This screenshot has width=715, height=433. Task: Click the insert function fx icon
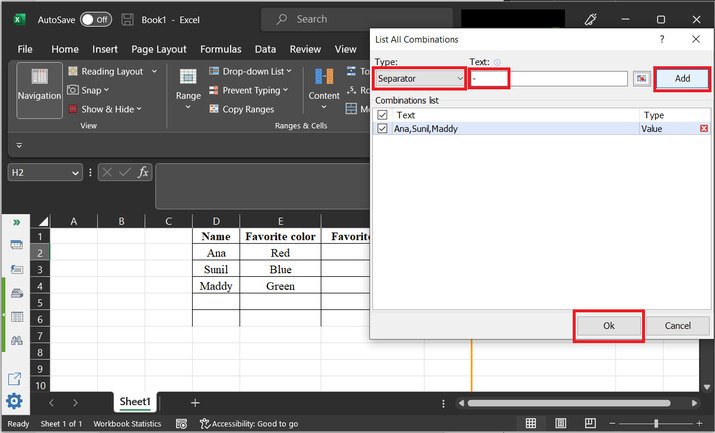[143, 173]
